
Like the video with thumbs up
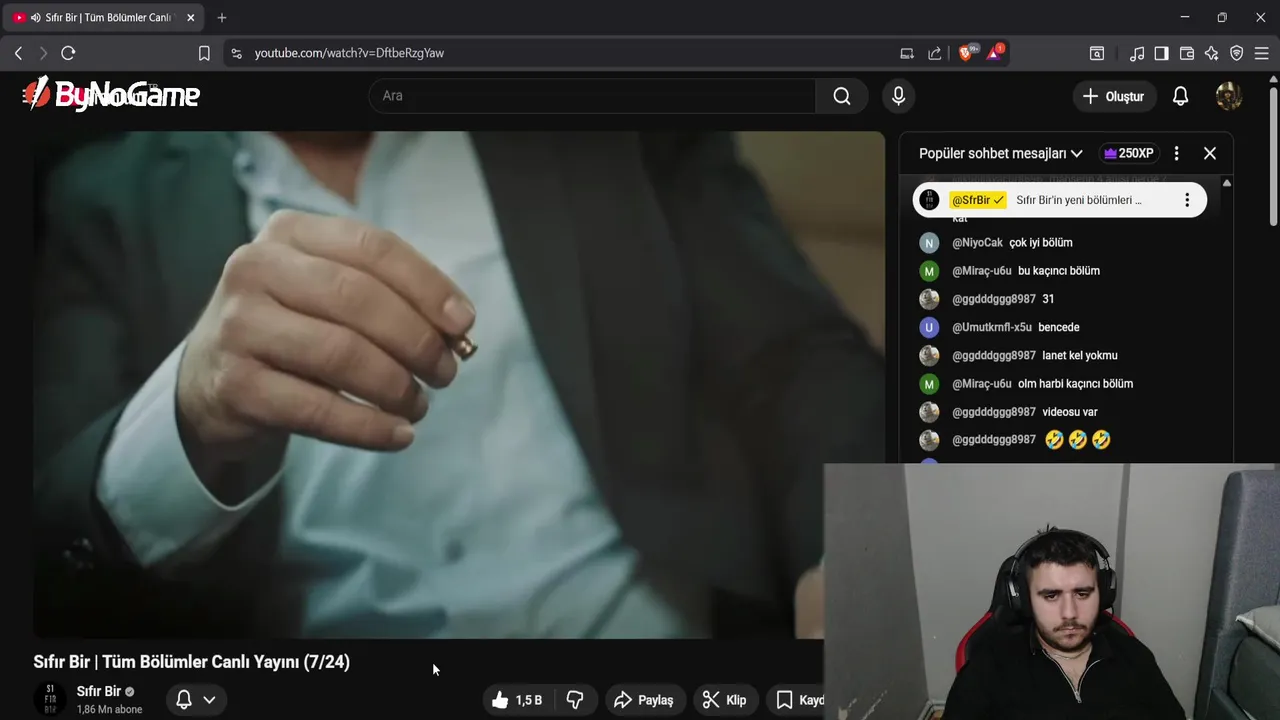point(517,700)
